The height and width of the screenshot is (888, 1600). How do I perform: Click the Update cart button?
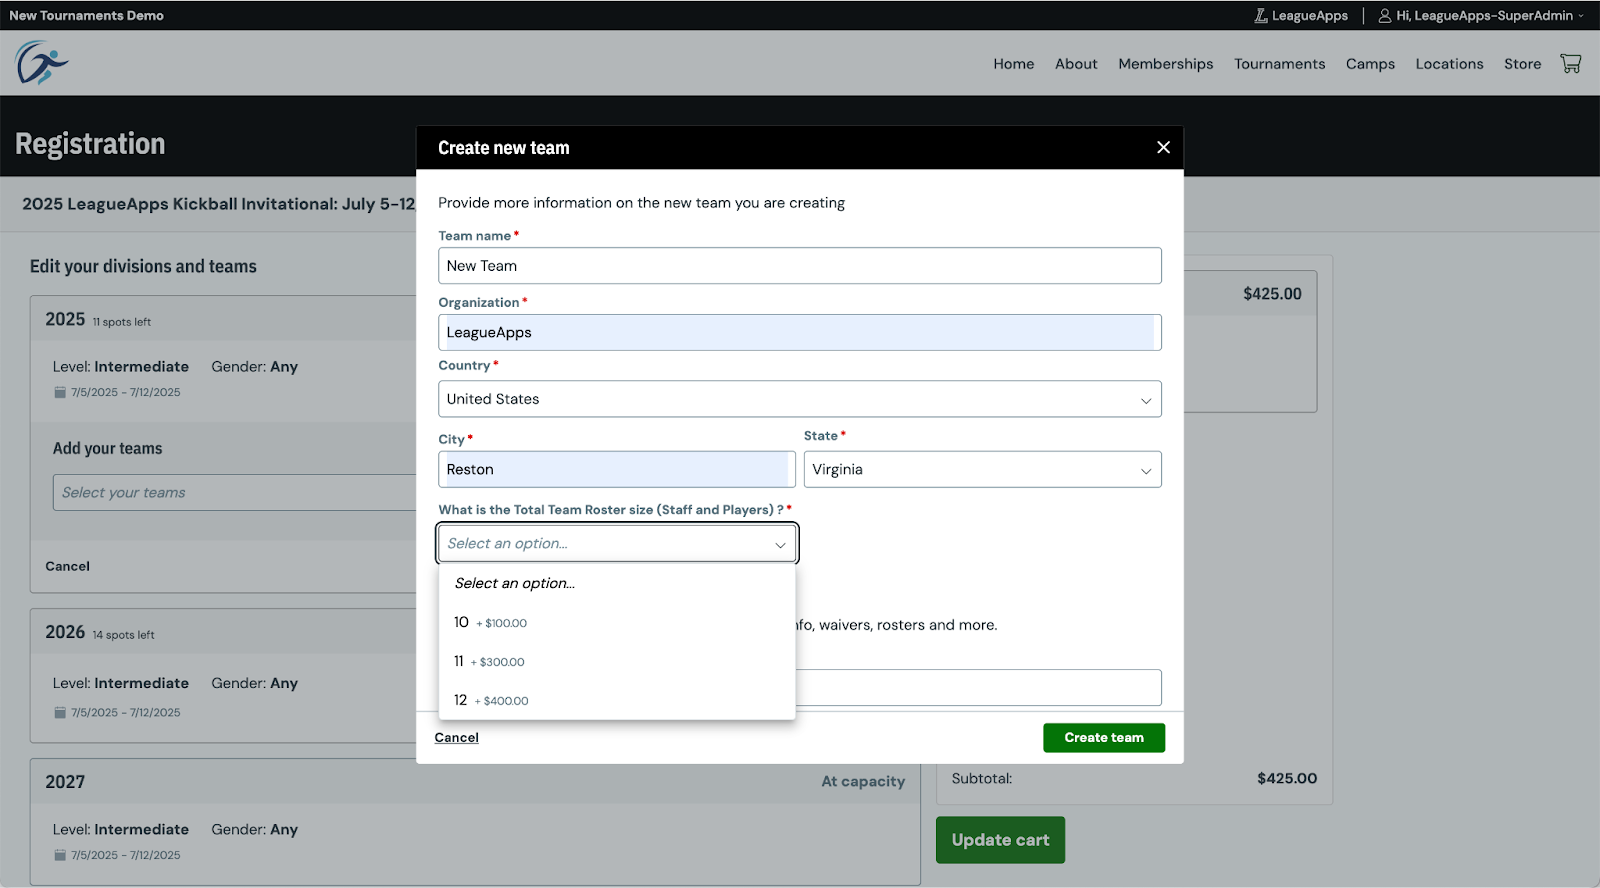1000,840
